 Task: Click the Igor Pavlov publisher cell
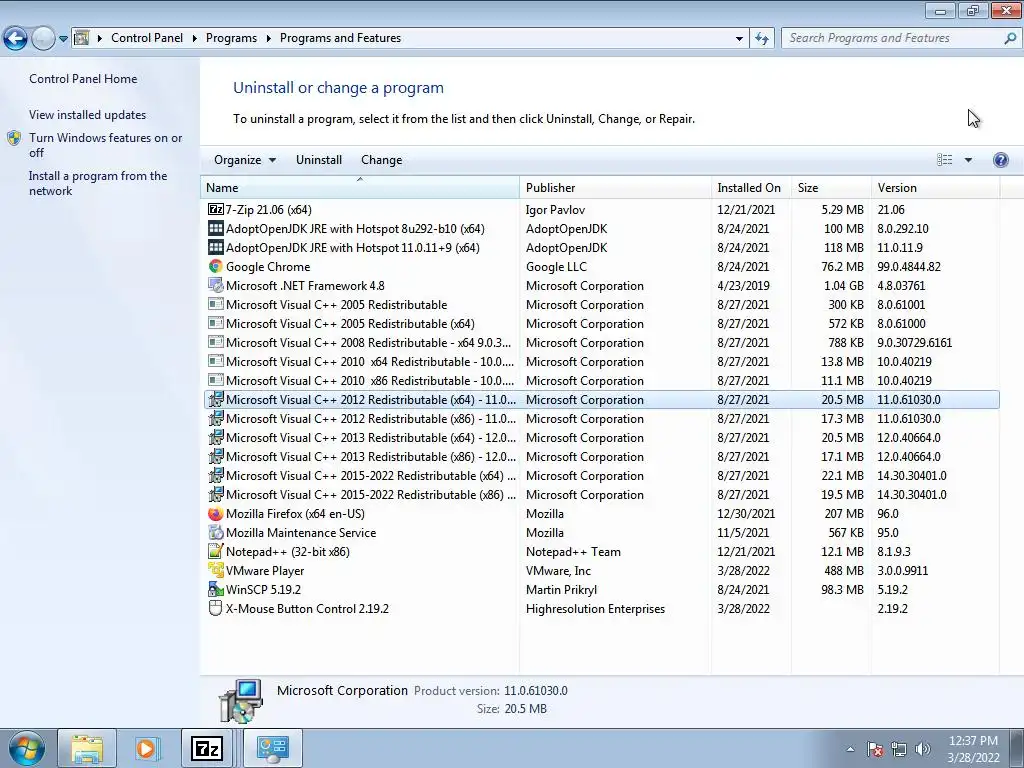555,210
